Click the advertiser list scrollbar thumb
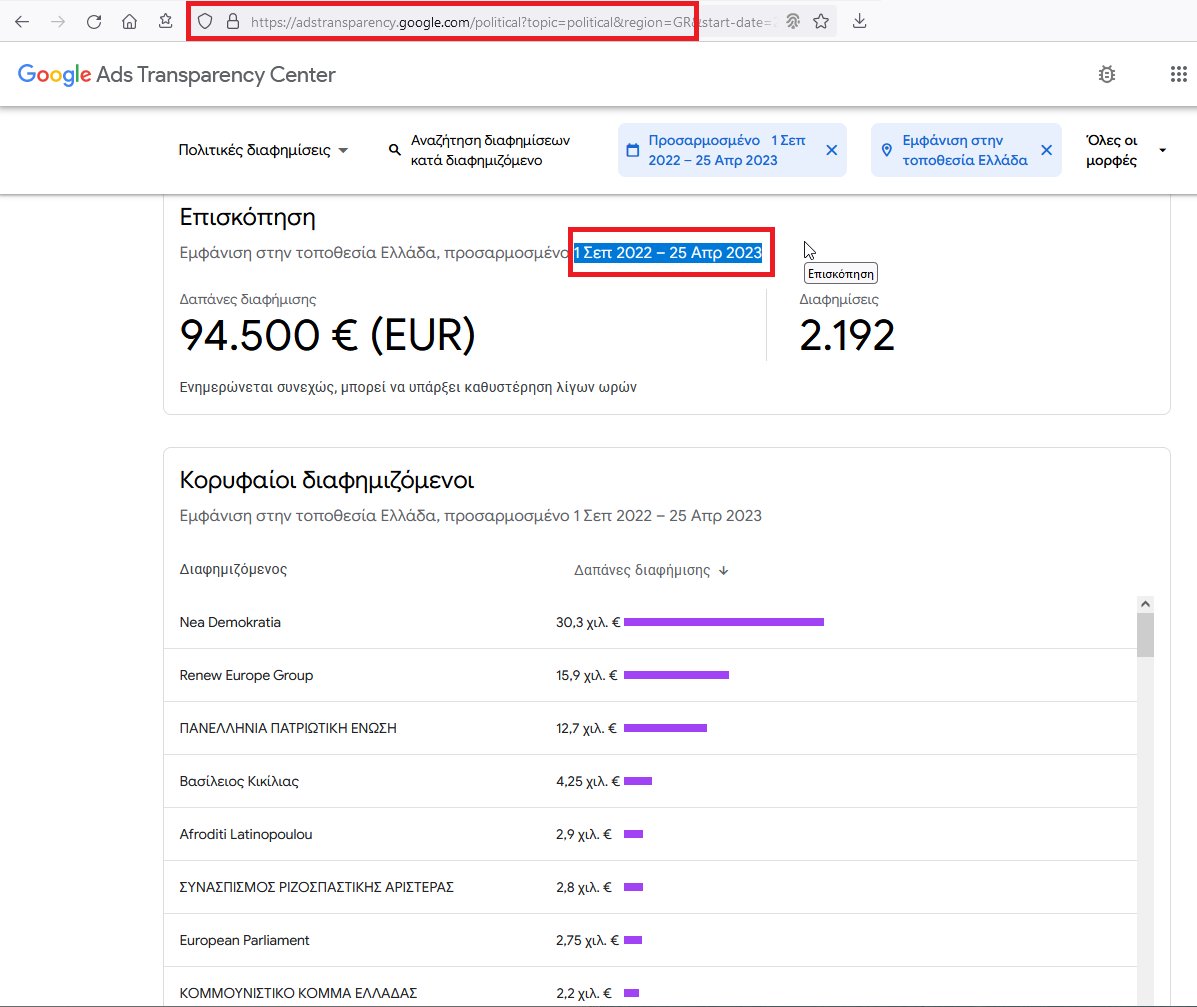This screenshot has width=1197, height=1007. pos(1145,634)
